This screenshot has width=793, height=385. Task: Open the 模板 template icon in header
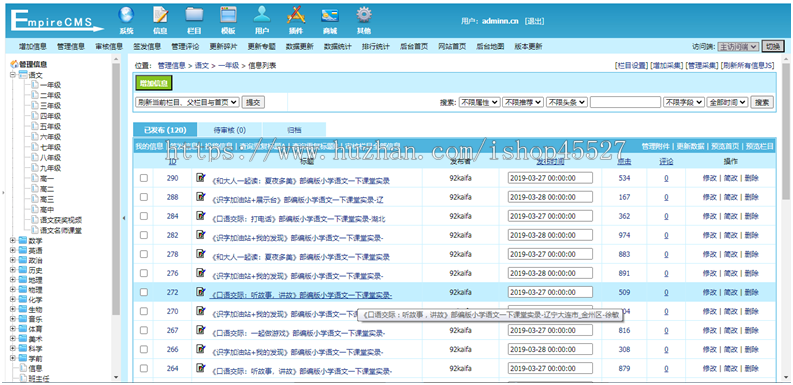pos(228,15)
